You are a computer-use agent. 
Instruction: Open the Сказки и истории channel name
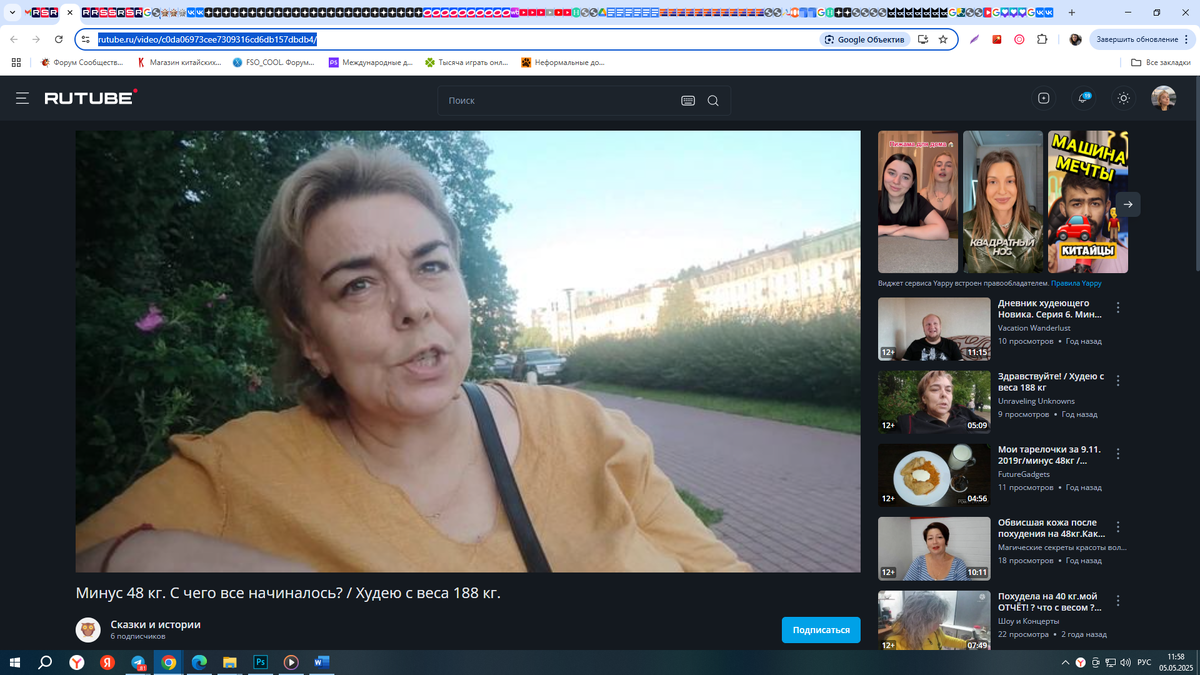pos(156,624)
